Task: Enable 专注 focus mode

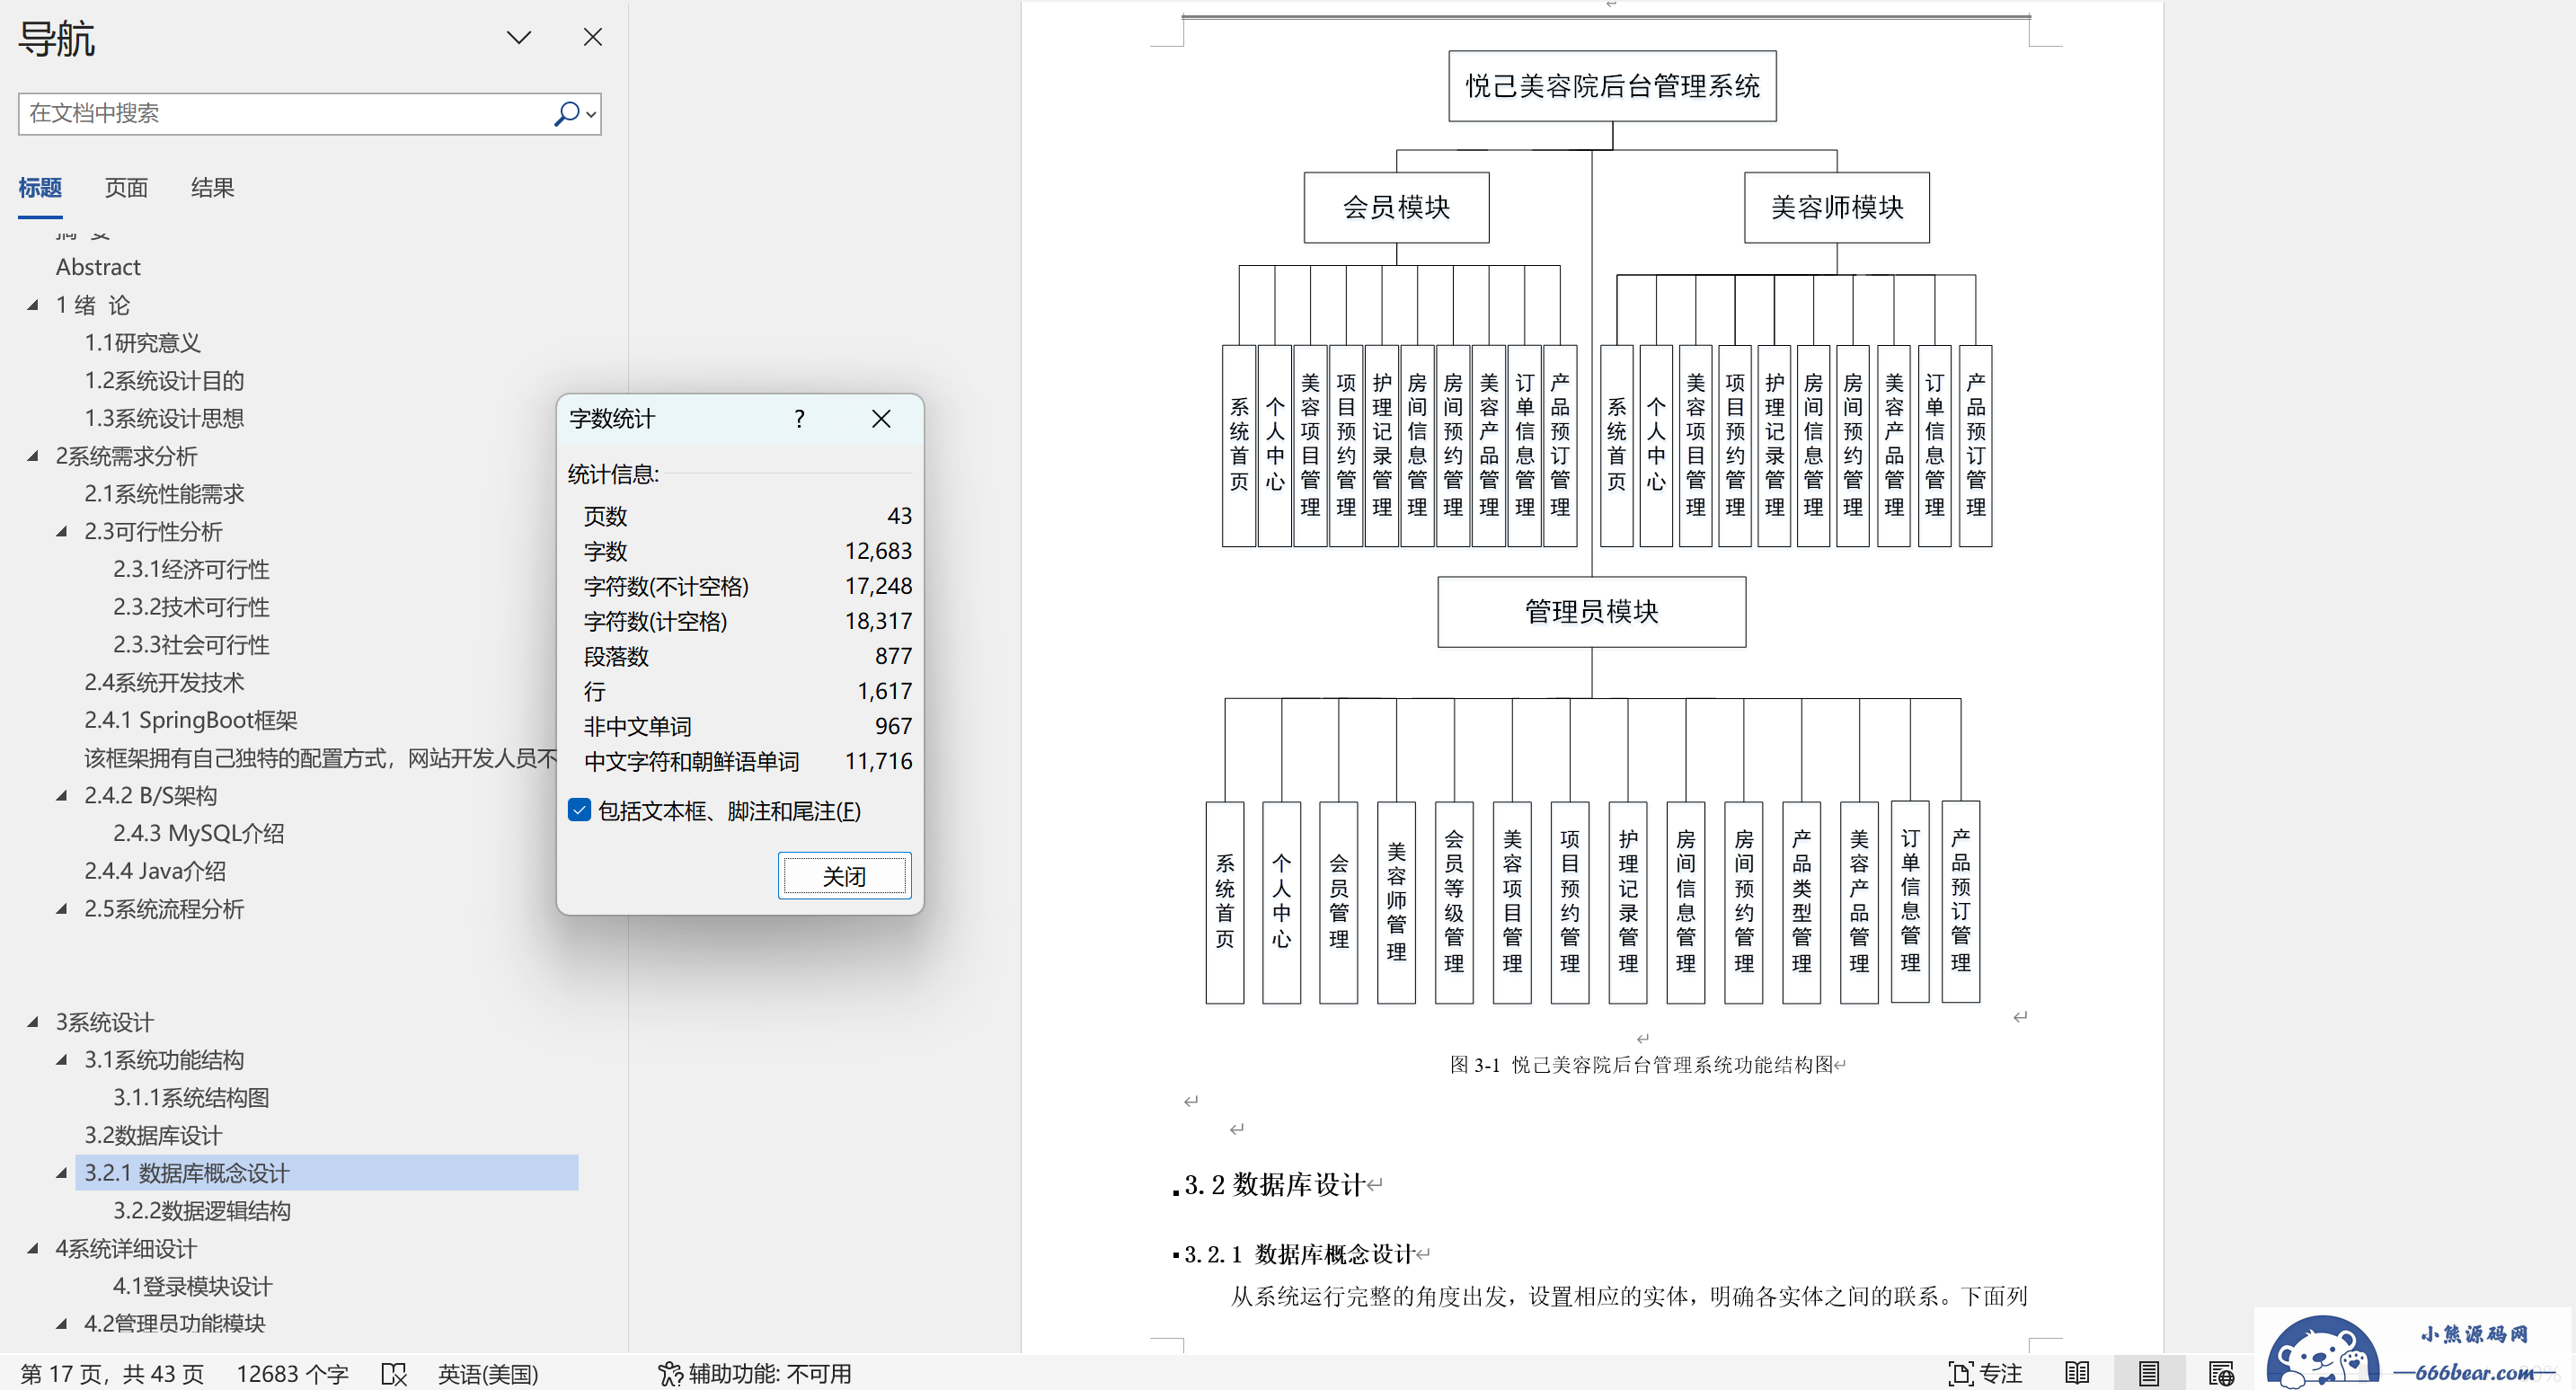Action: point(1985,1373)
